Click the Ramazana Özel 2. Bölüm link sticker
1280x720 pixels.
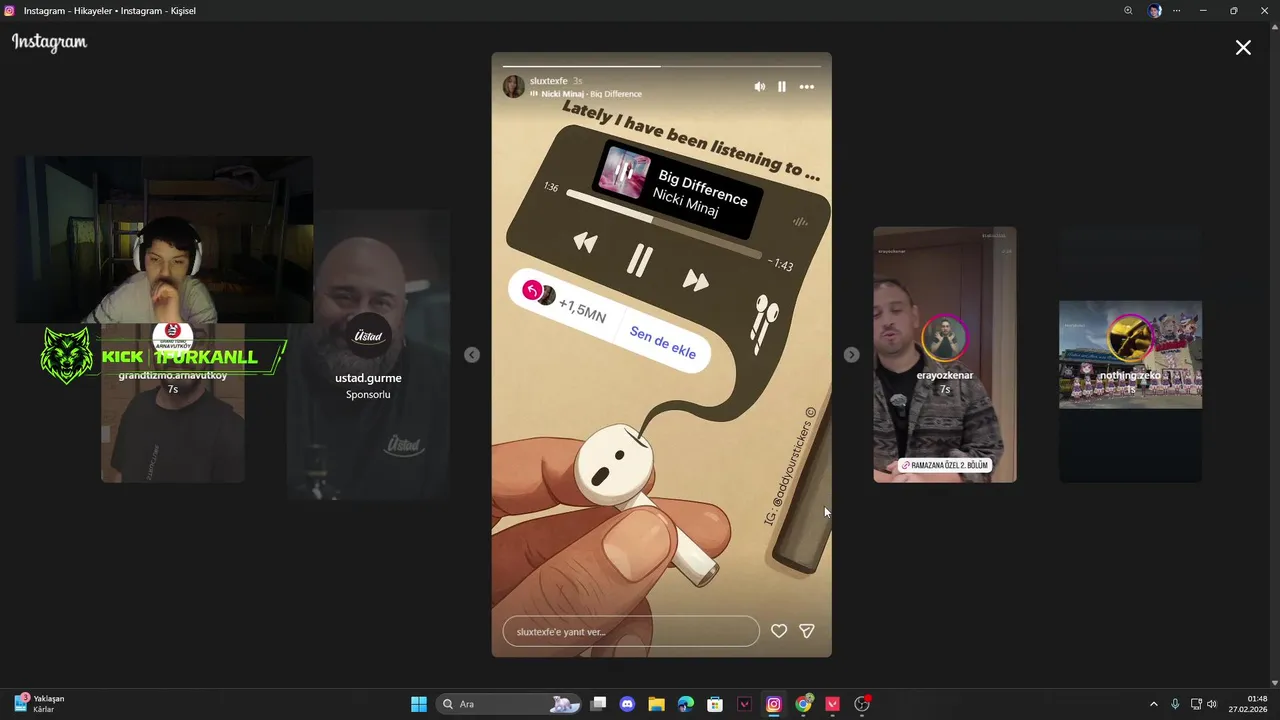click(945, 466)
